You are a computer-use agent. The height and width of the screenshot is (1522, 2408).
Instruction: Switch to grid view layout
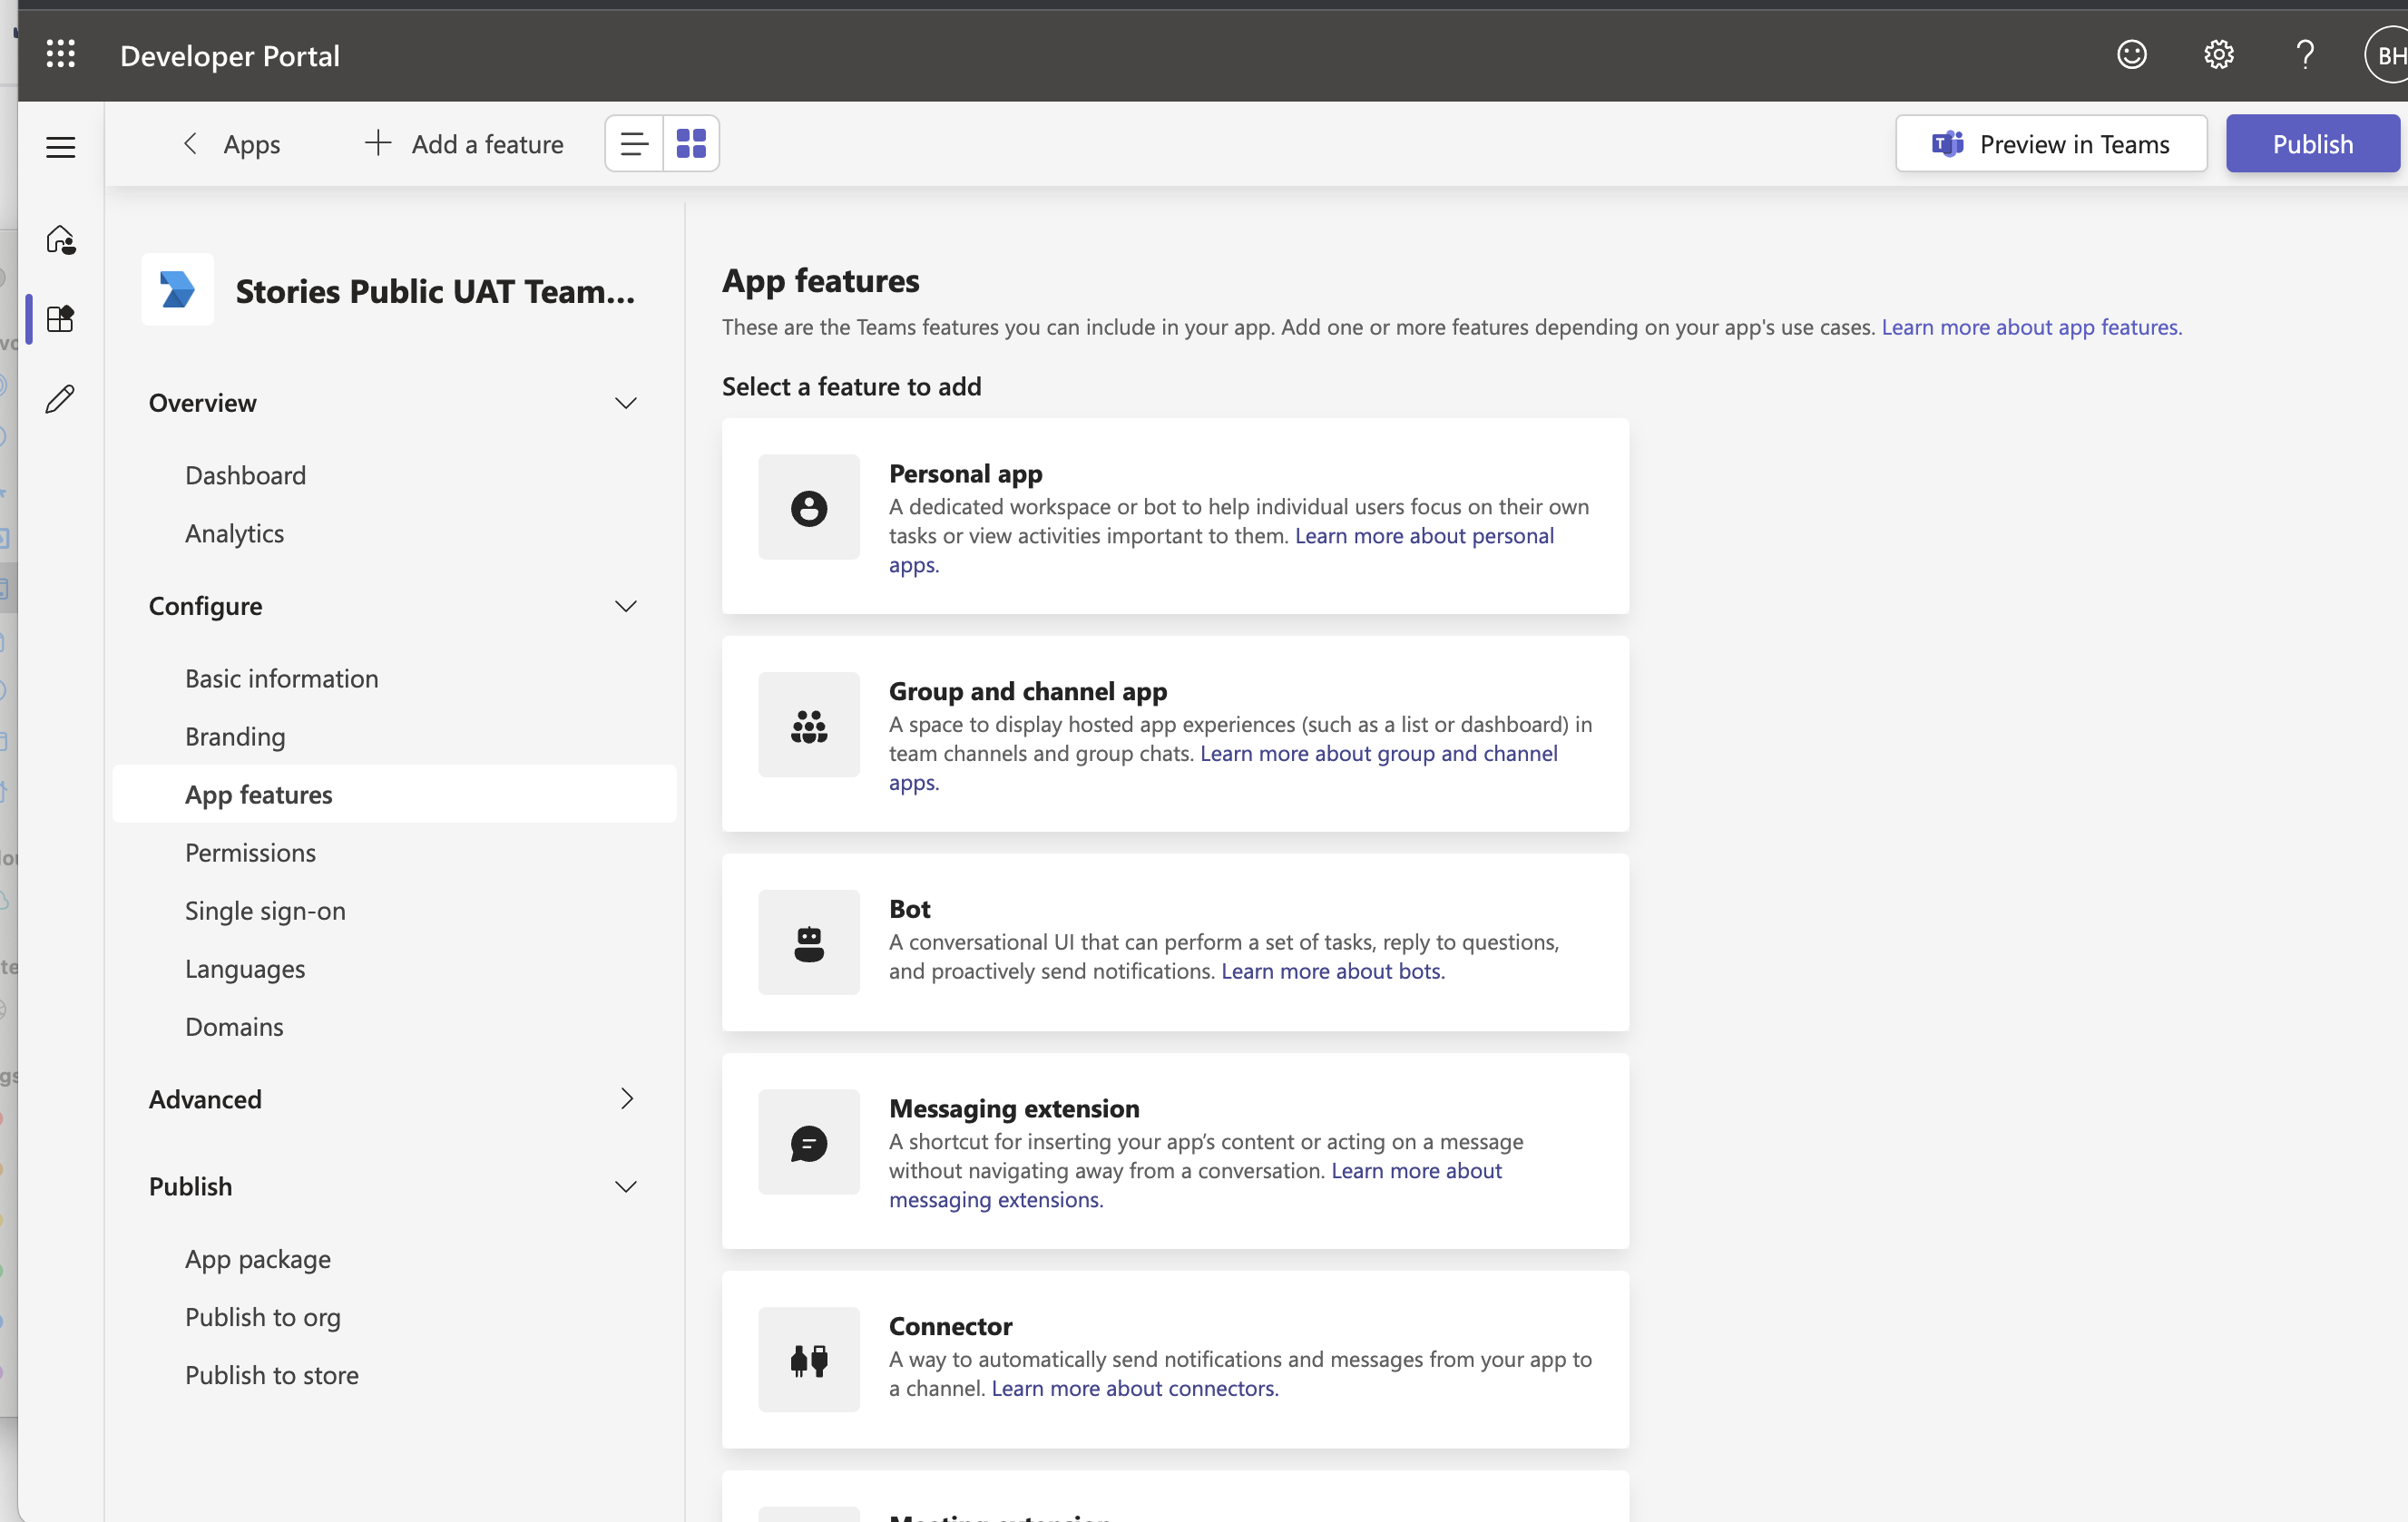click(691, 144)
